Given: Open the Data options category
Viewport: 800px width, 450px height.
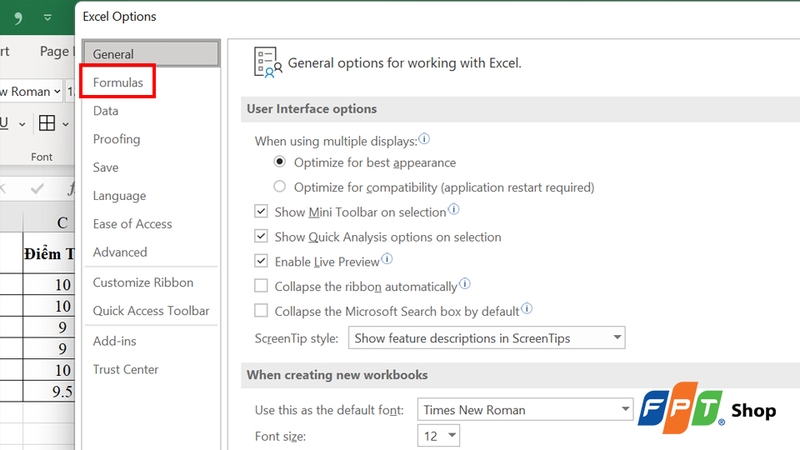Looking at the screenshot, I should click(x=106, y=111).
